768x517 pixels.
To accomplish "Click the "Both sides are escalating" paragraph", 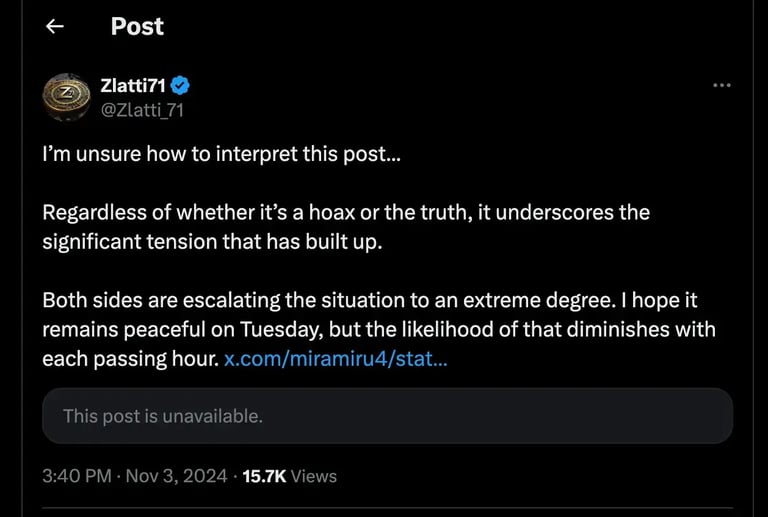I will point(378,329).
